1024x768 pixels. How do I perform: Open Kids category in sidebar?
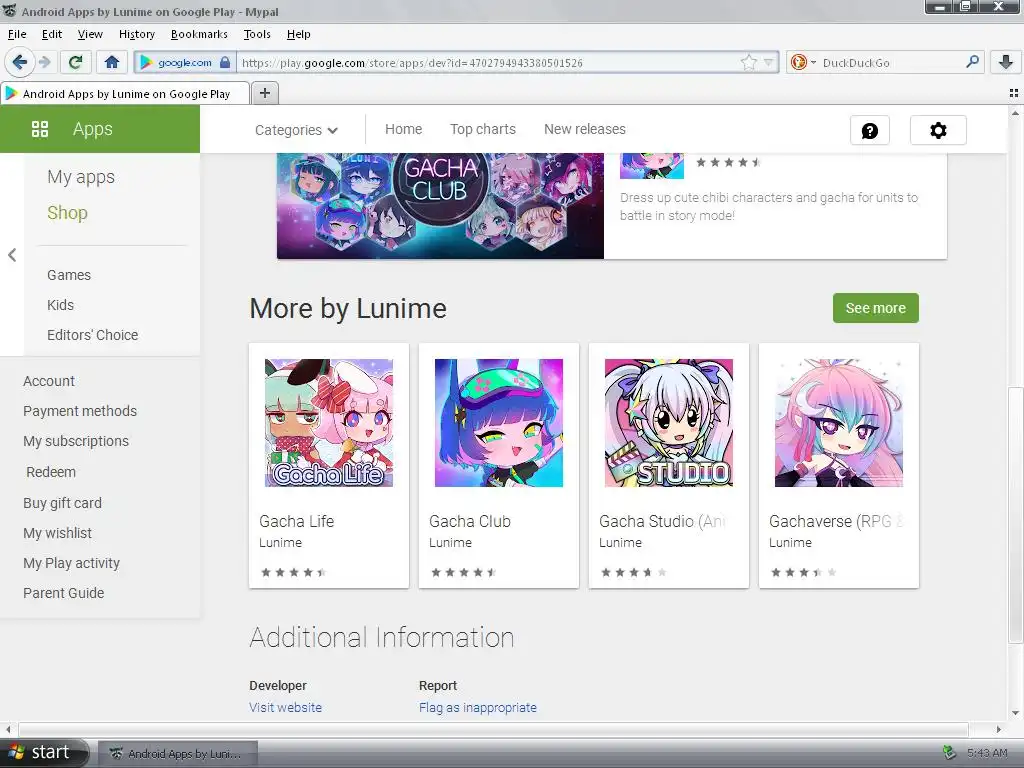[60, 305]
